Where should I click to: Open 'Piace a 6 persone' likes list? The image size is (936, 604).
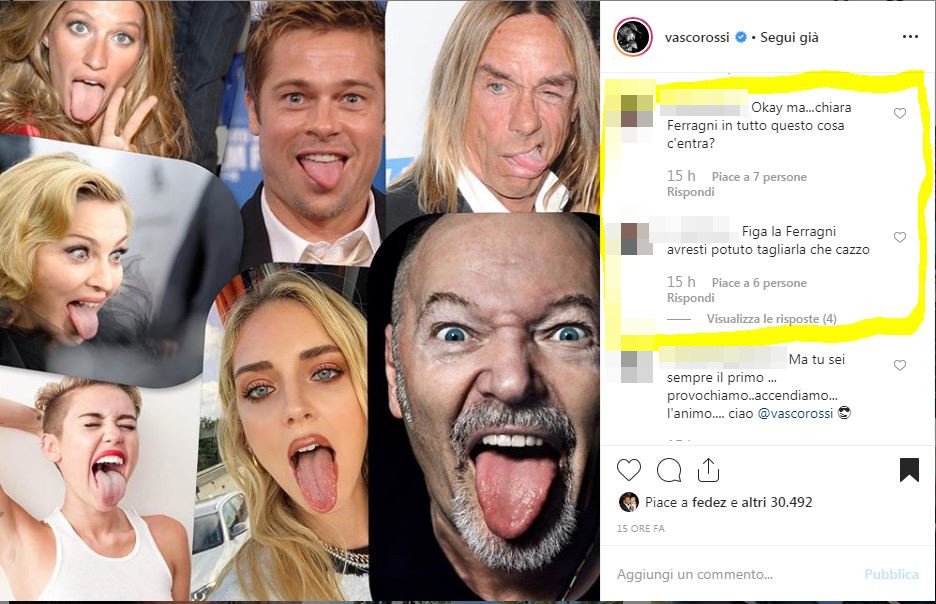click(759, 283)
